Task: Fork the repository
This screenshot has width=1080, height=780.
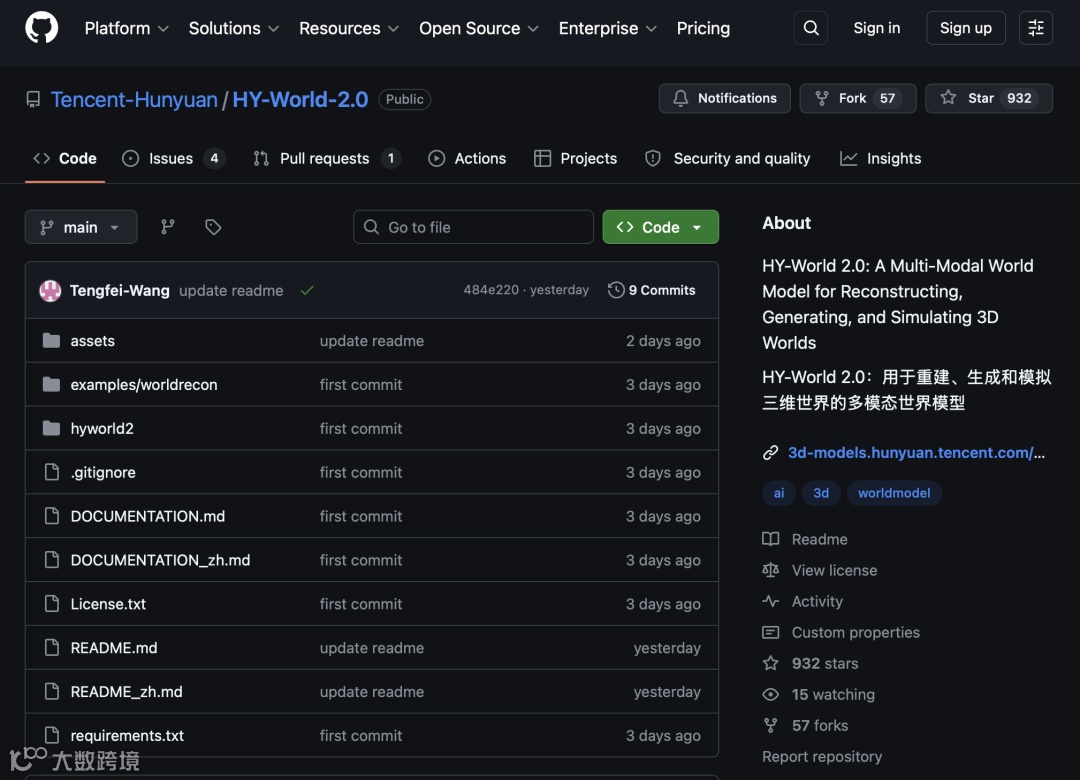Action: pos(858,98)
